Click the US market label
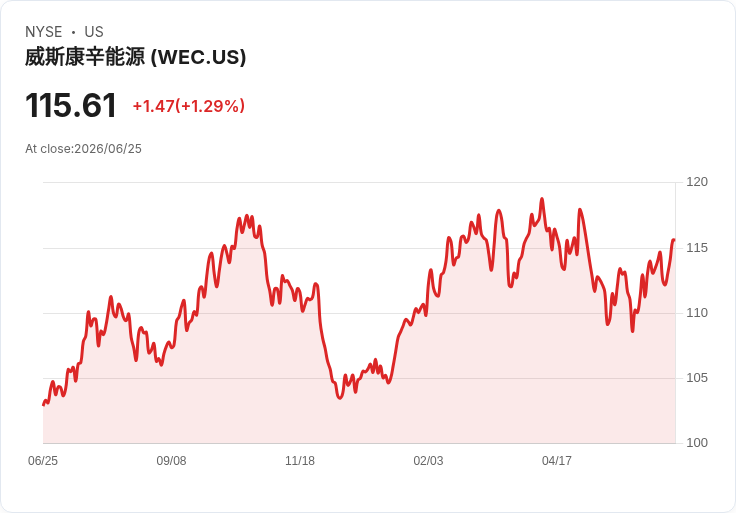This screenshot has height=513, width=736. [x=94, y=32]
